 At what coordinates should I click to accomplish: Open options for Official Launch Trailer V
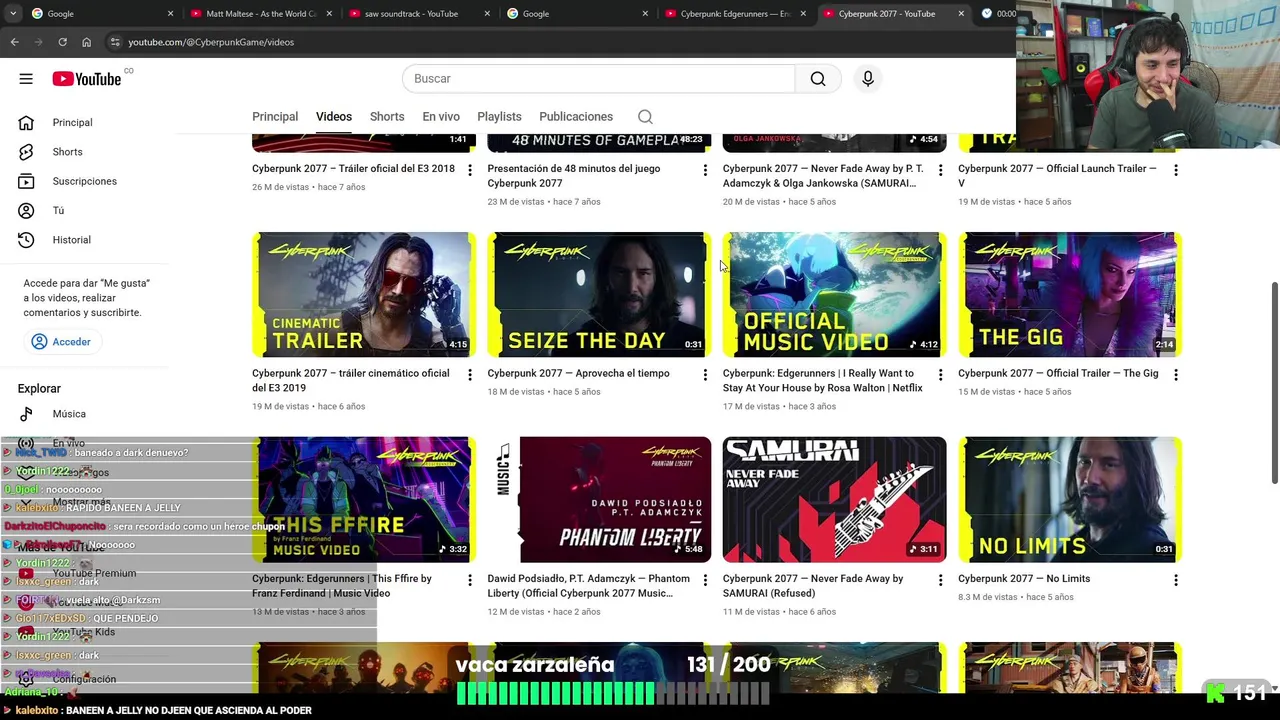[x=1176, y=171]
